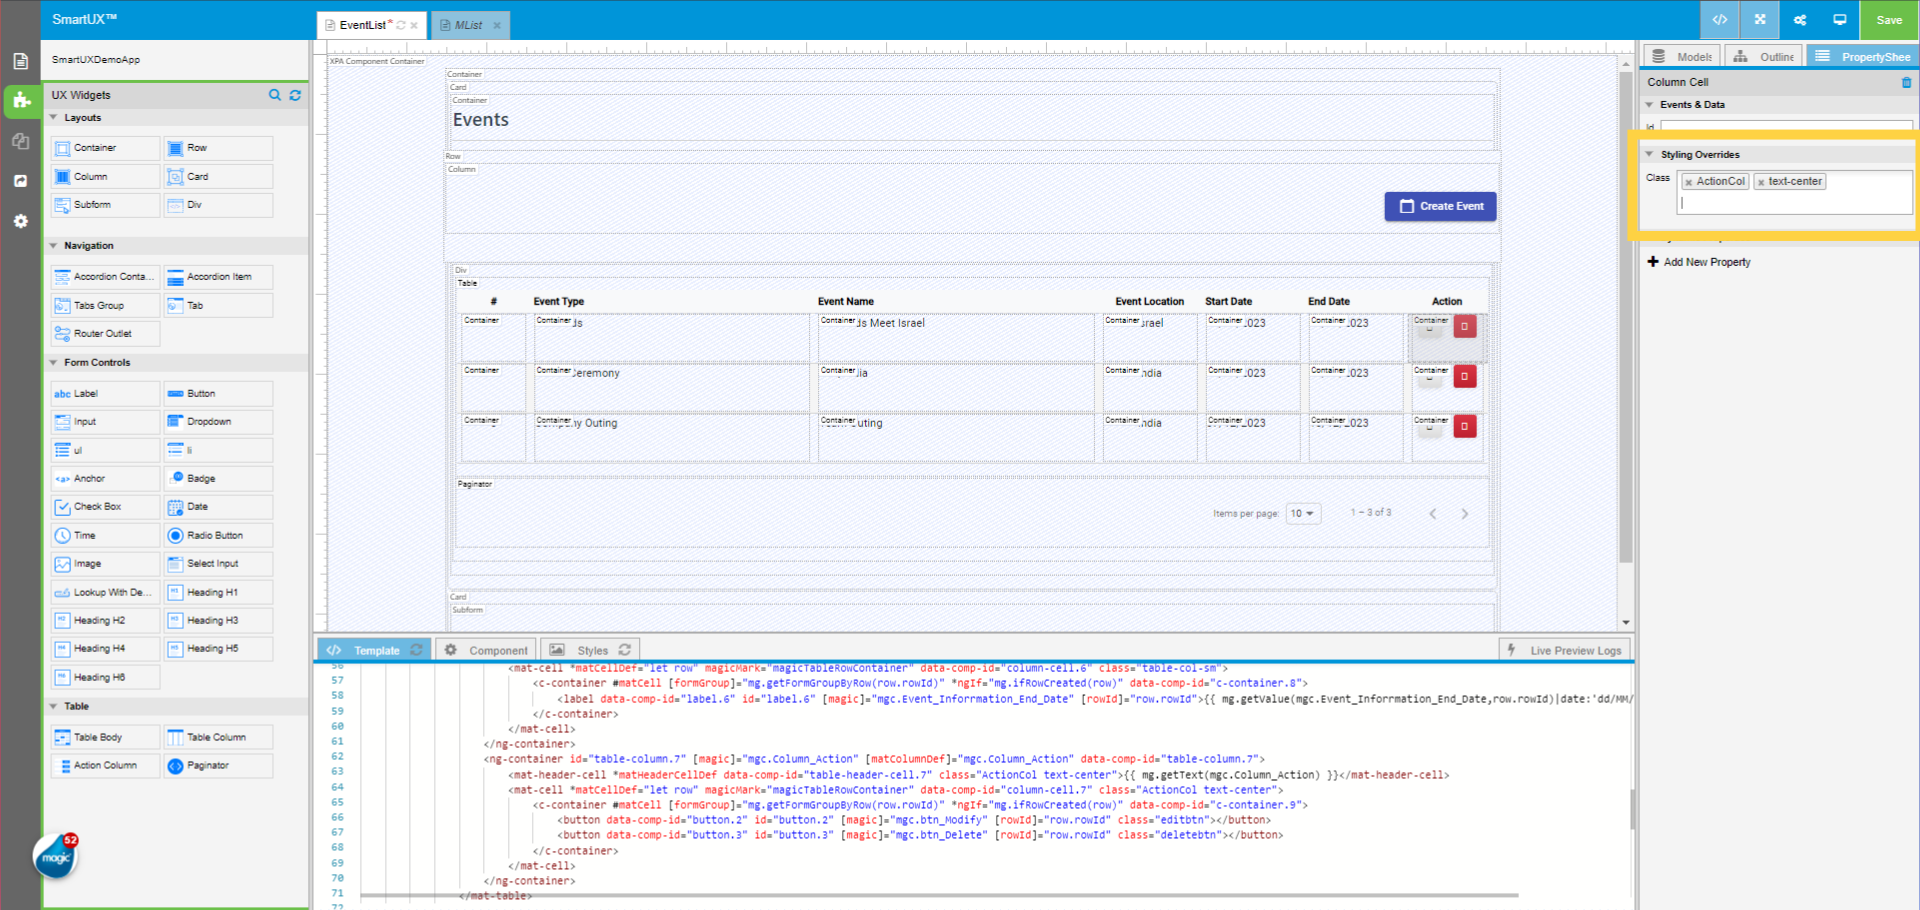Image resolution: width=1920 pixels, height=910 pixels.
Task: Collapse the Styling Overrides section
Action: pyautogui.click(x=1650, y=155)
